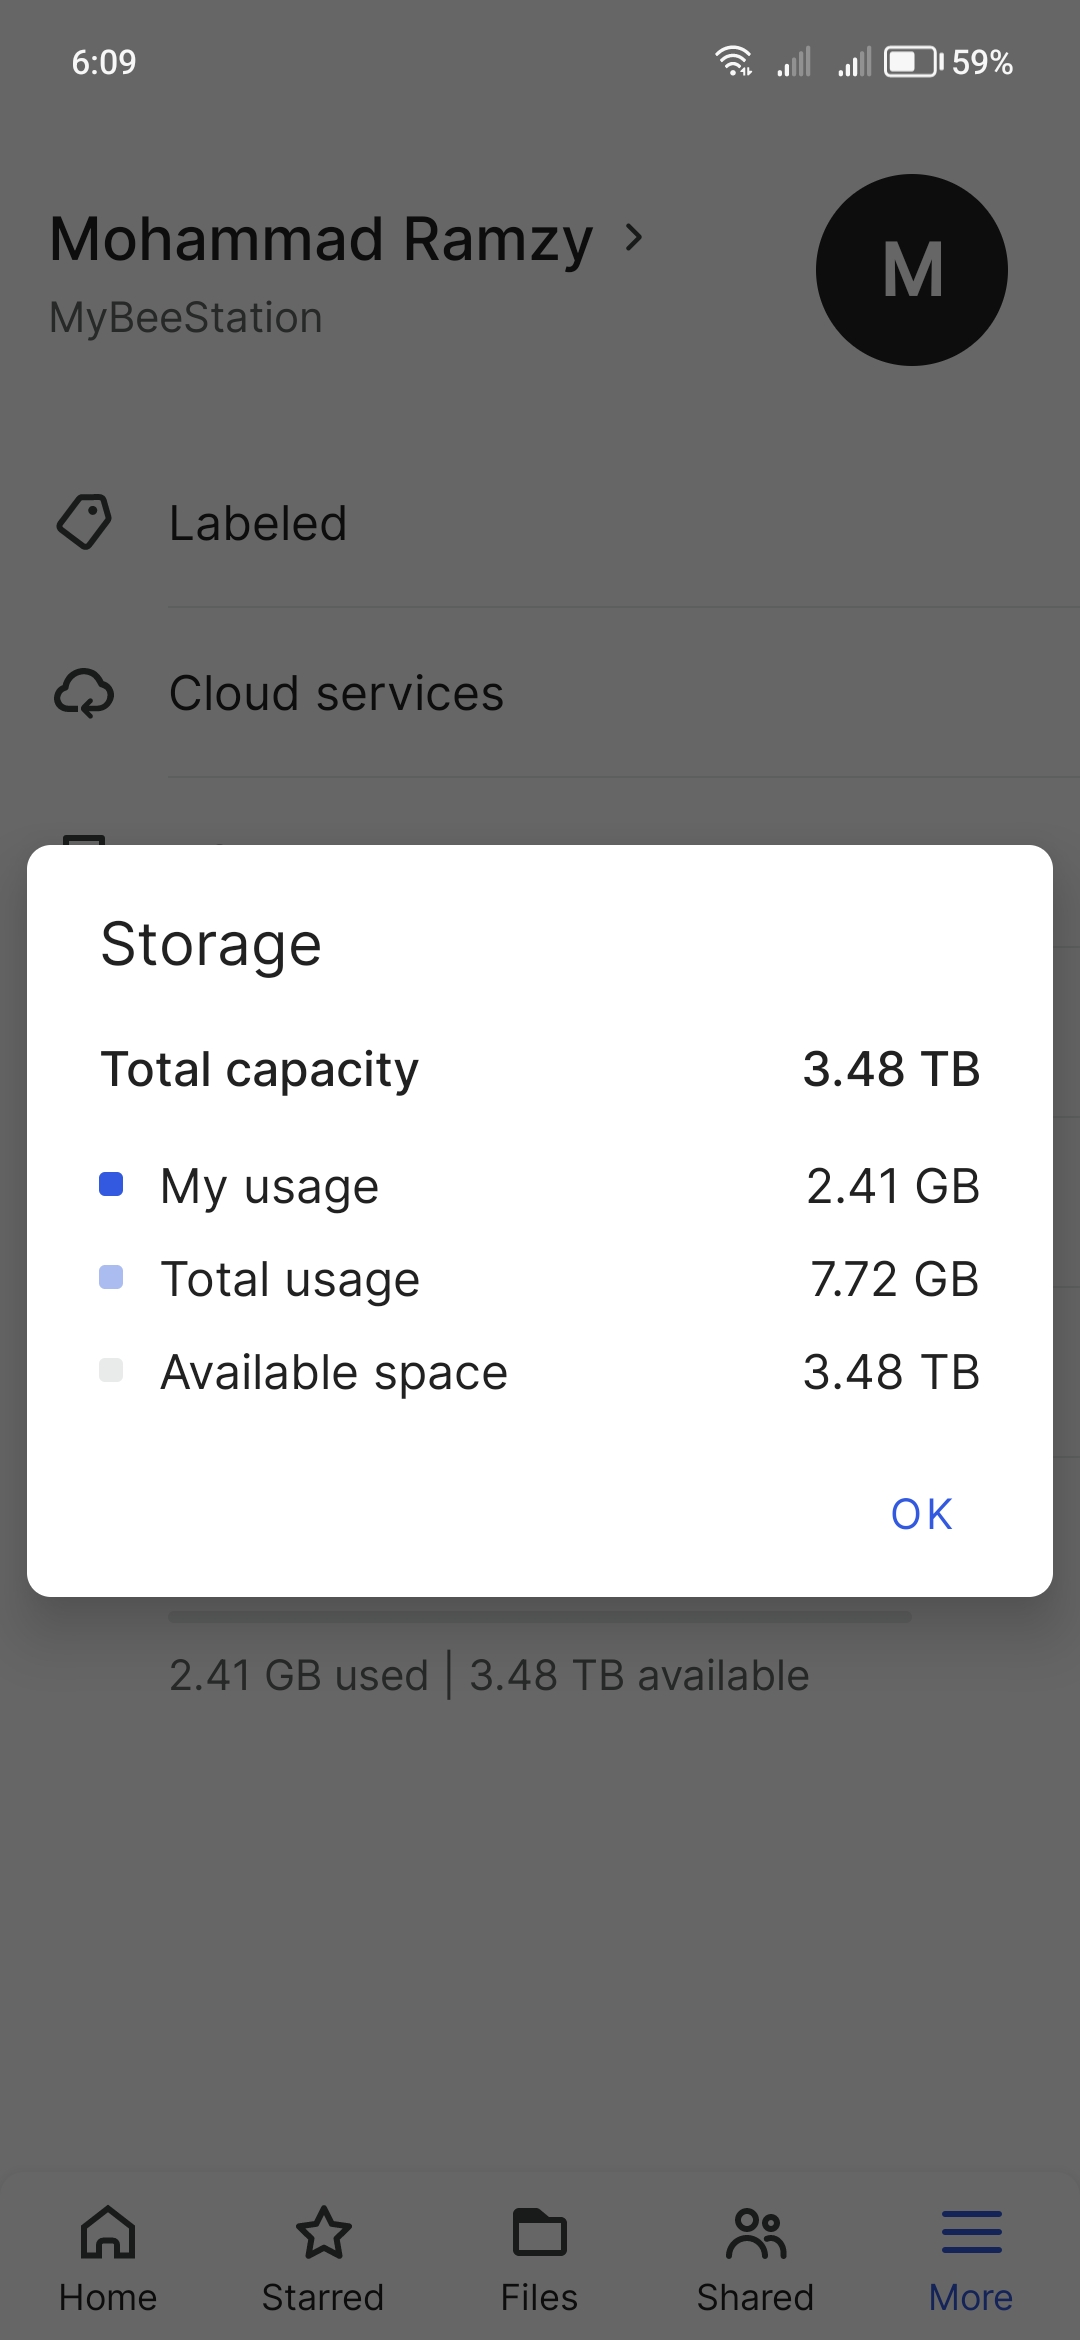The height and width of the screenshot is (2340, 1080).
Task: Tap the gray Available space swatch
Action: 111,1370
